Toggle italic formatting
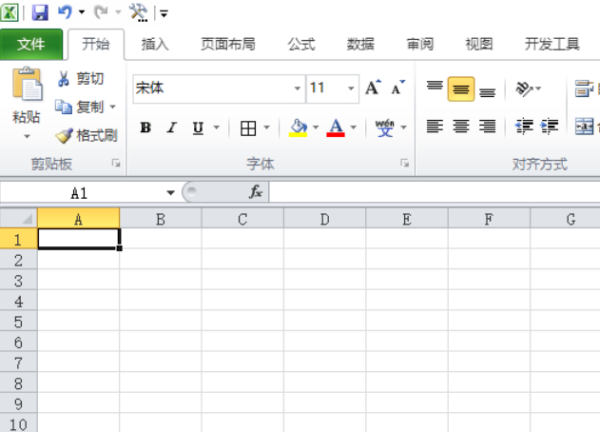This screenshot has height=432, width=600. point(172,127)
